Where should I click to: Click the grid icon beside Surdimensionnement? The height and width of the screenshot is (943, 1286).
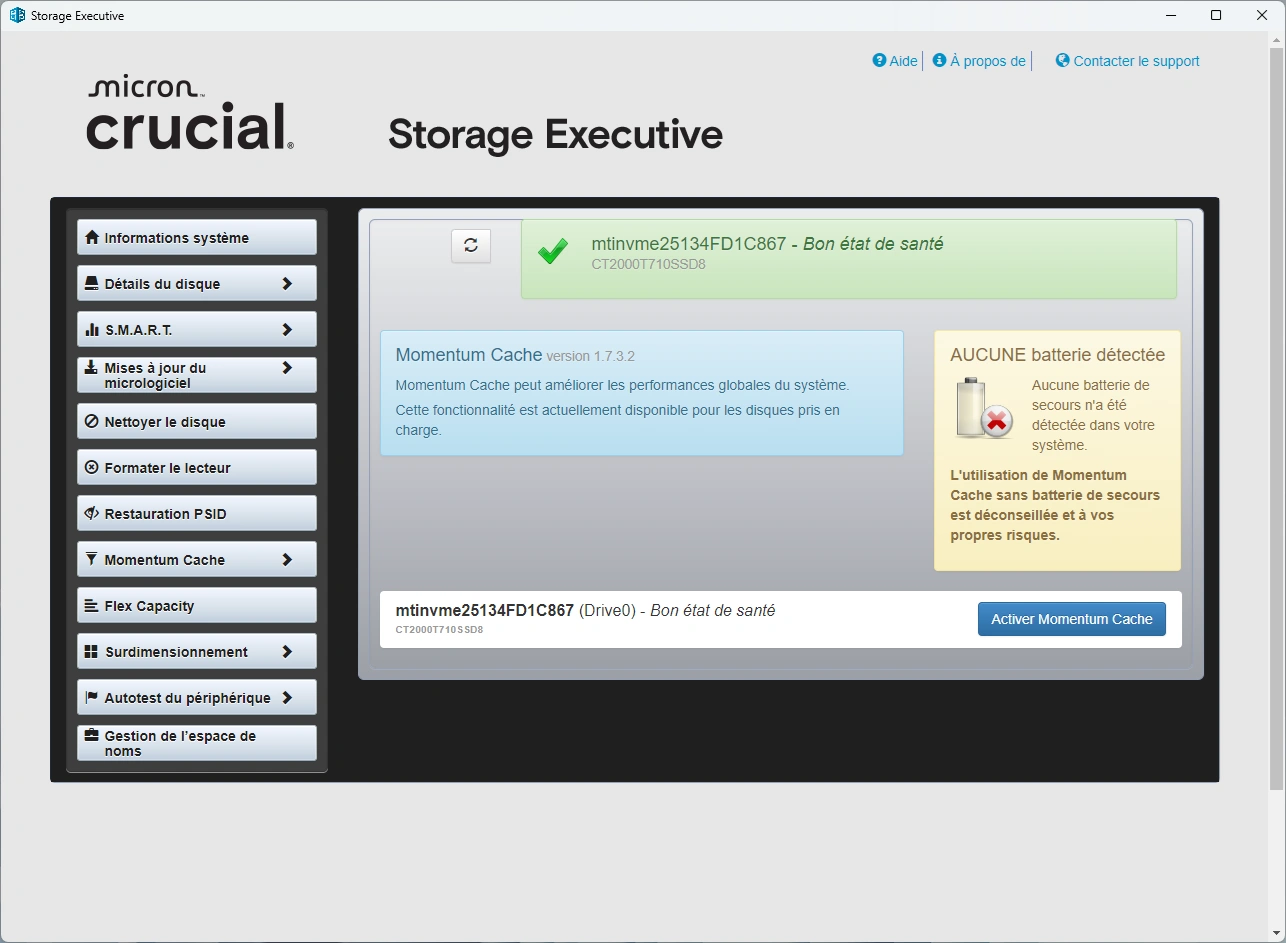point(92,652)
